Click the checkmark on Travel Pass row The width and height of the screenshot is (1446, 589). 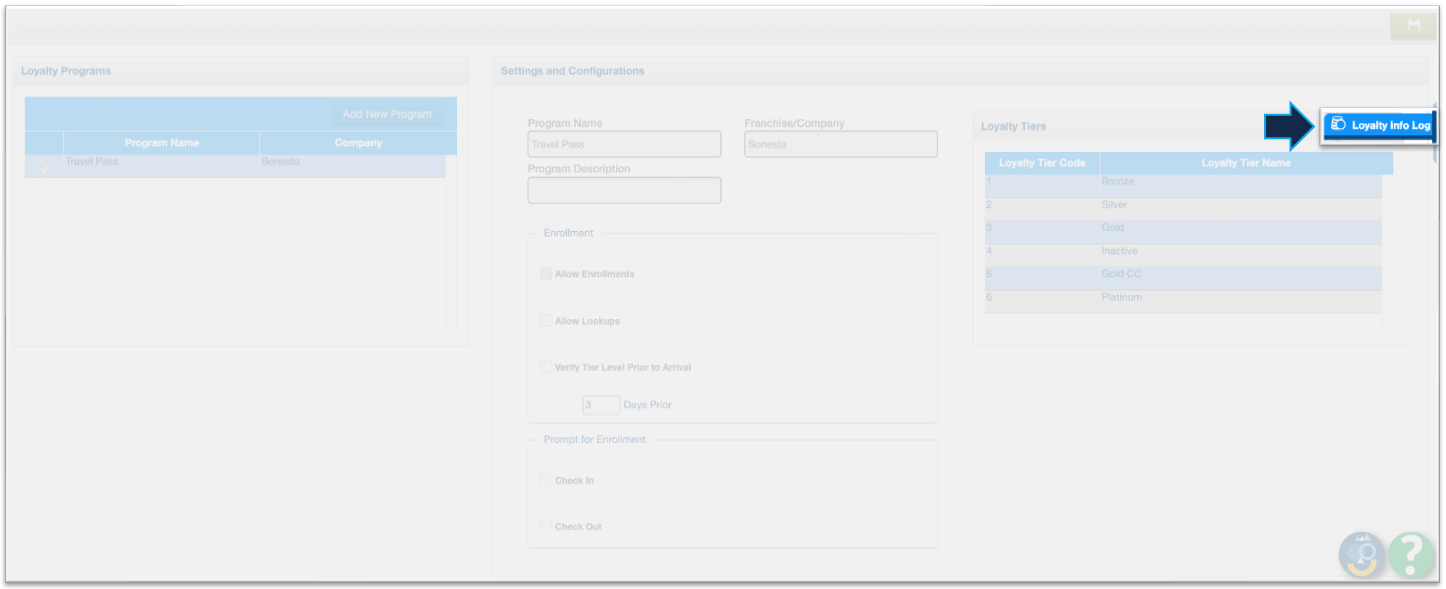(x=44, y=168)
